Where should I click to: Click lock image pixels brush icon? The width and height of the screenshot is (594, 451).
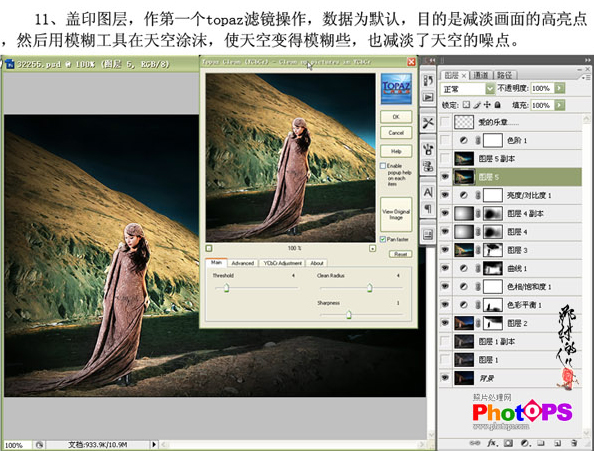pyautogui.click(x=477, y=105)
